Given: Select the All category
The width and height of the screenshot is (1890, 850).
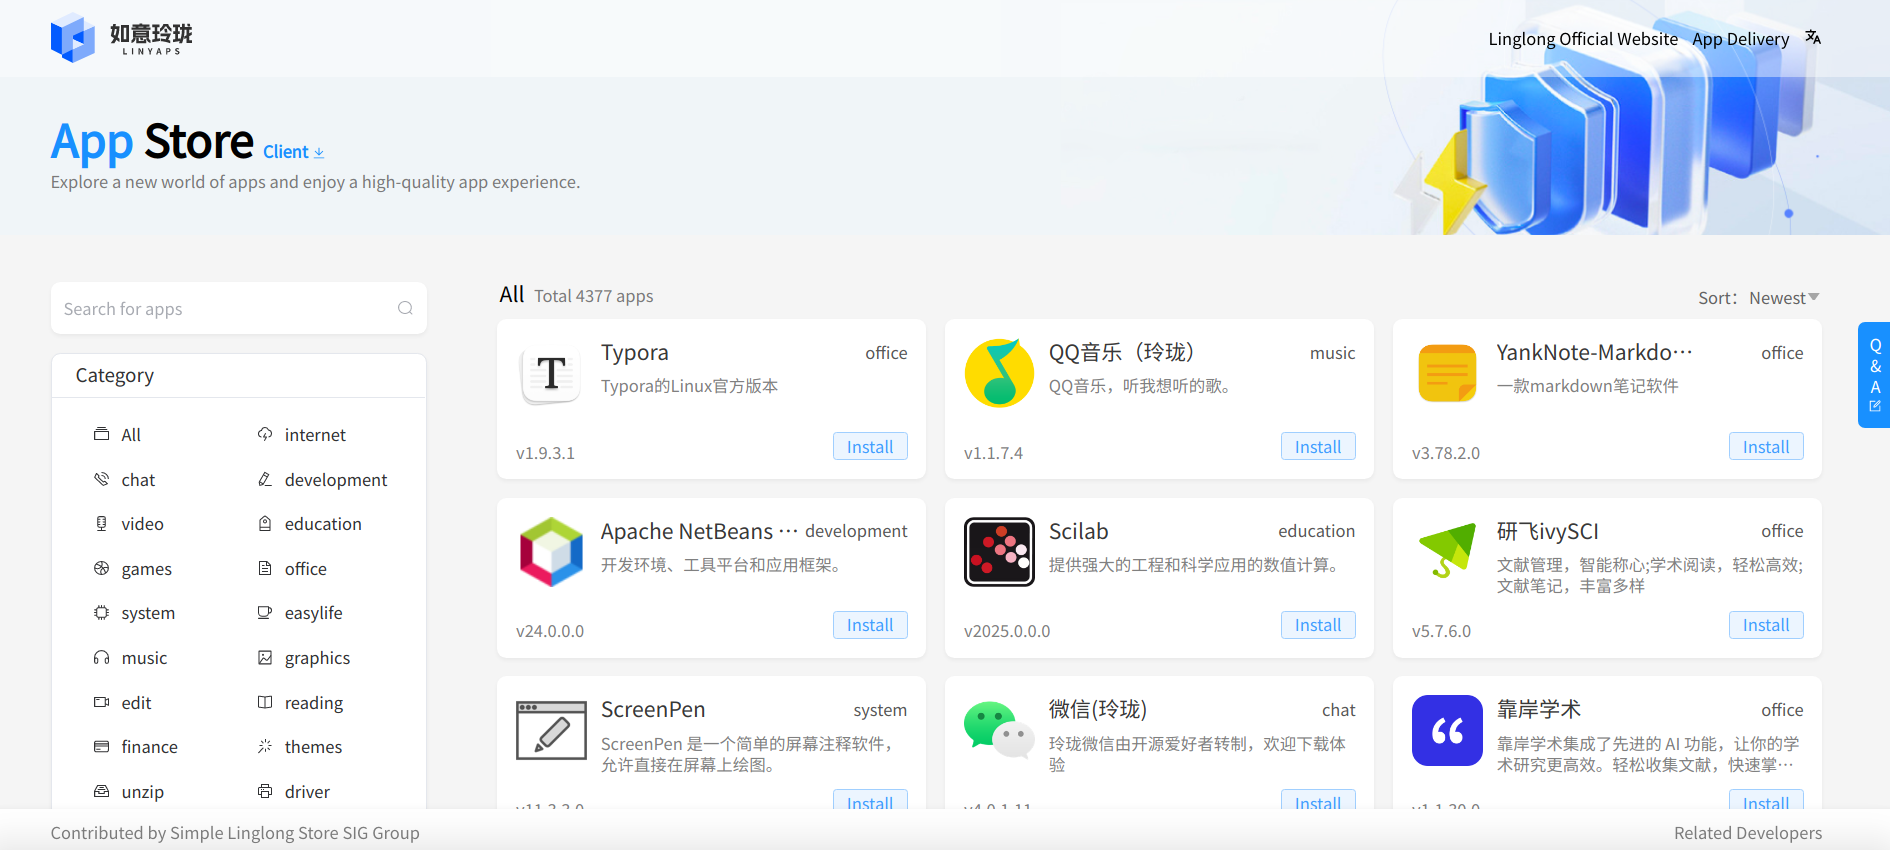Looking at the screenshot, I should 131,435.
